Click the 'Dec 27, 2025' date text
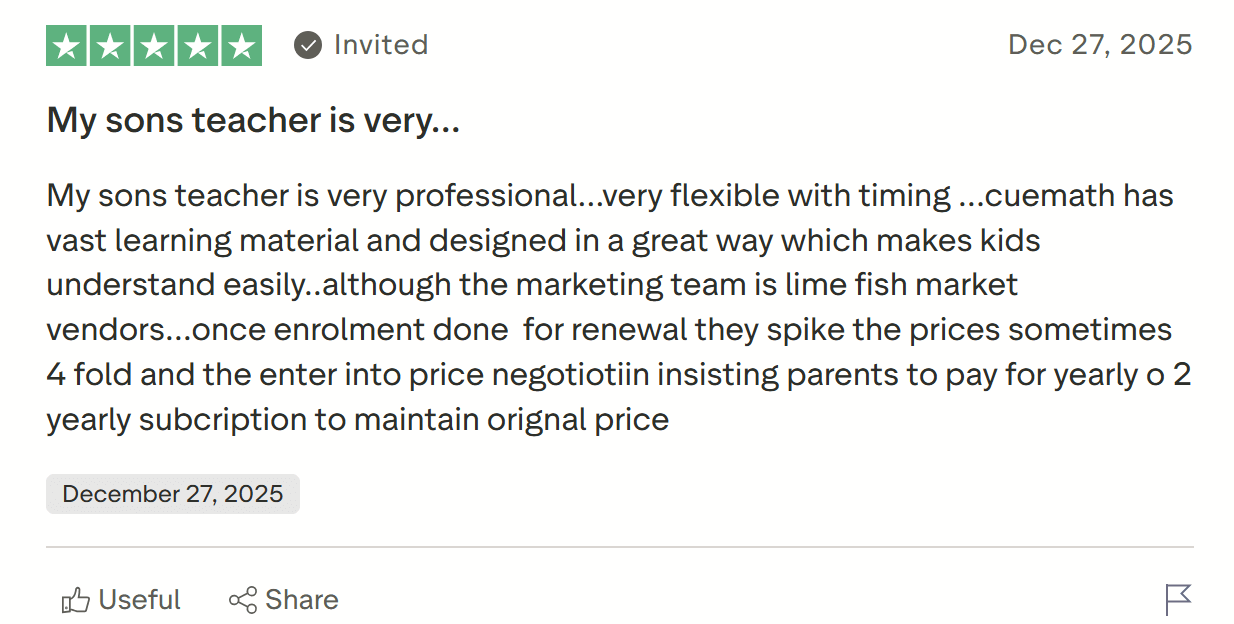Screen dimensions: 1234x624 [1098, 44]
